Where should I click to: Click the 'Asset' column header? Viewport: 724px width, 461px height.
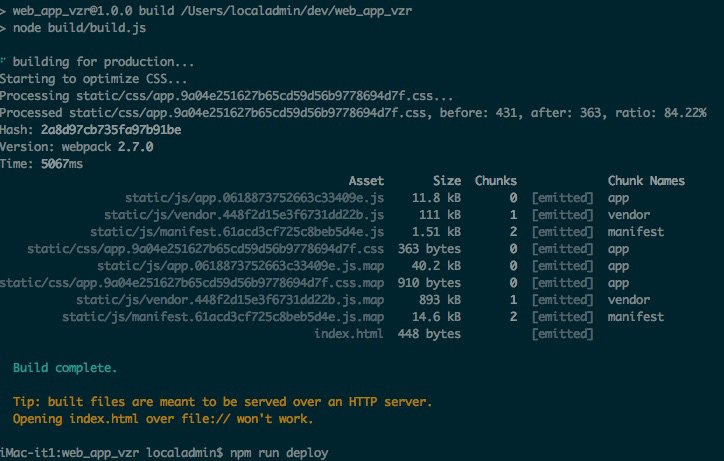pyautogui.click(x=366, y=181)
